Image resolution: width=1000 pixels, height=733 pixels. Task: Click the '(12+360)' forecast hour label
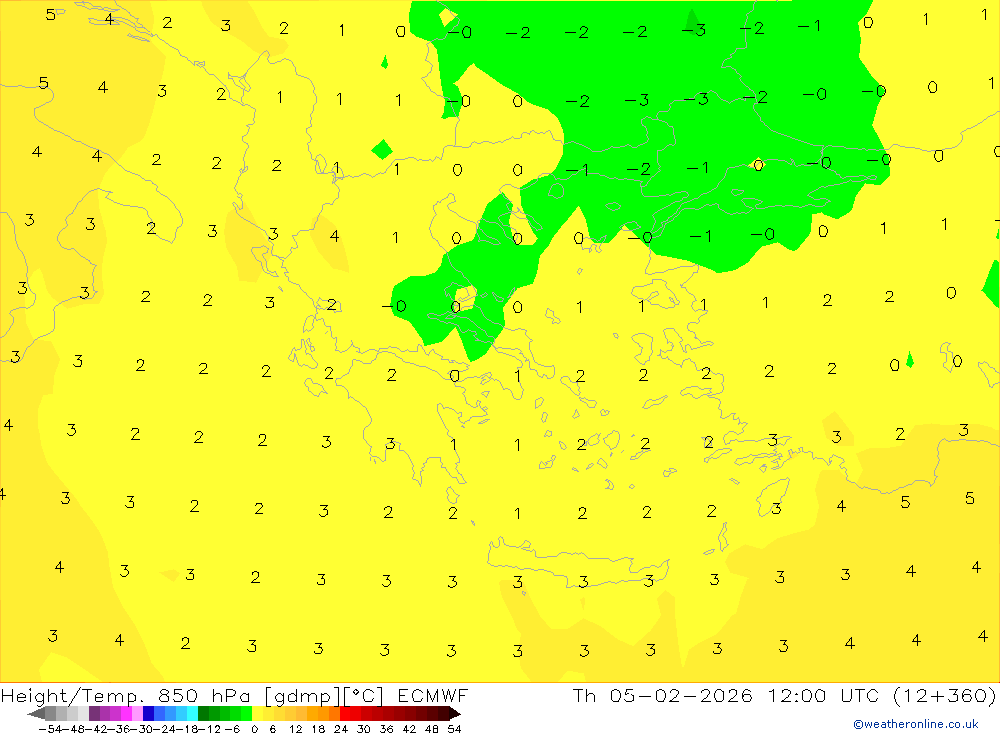tap(944, 695)
